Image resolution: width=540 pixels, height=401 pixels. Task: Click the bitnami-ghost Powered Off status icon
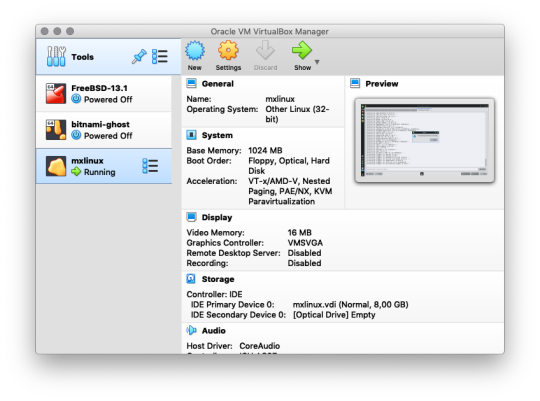pyautogui.click(x=76, y=135)
